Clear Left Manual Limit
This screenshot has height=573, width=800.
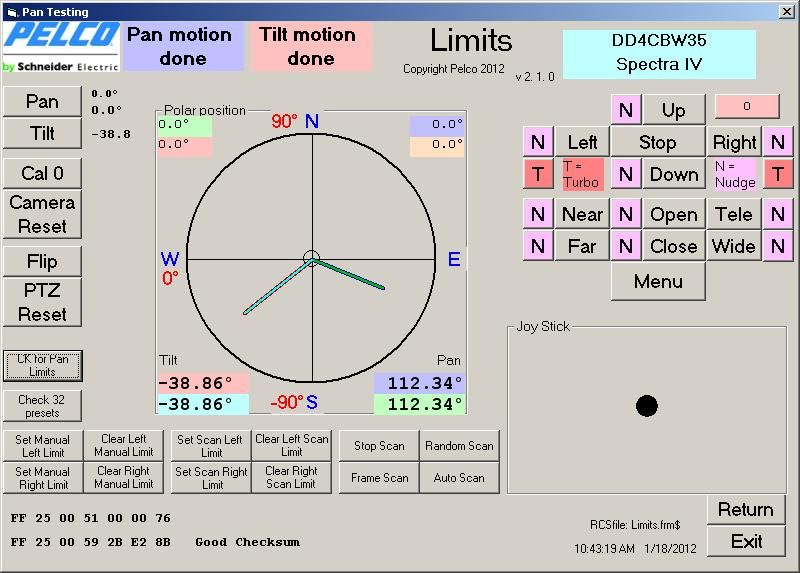click(123, 446)
